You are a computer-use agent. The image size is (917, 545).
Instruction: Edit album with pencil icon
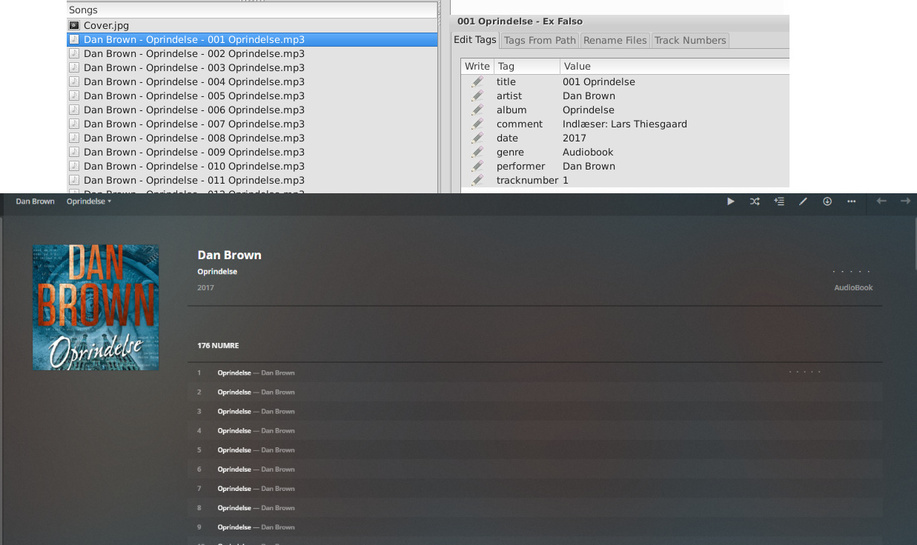(803, 201)
